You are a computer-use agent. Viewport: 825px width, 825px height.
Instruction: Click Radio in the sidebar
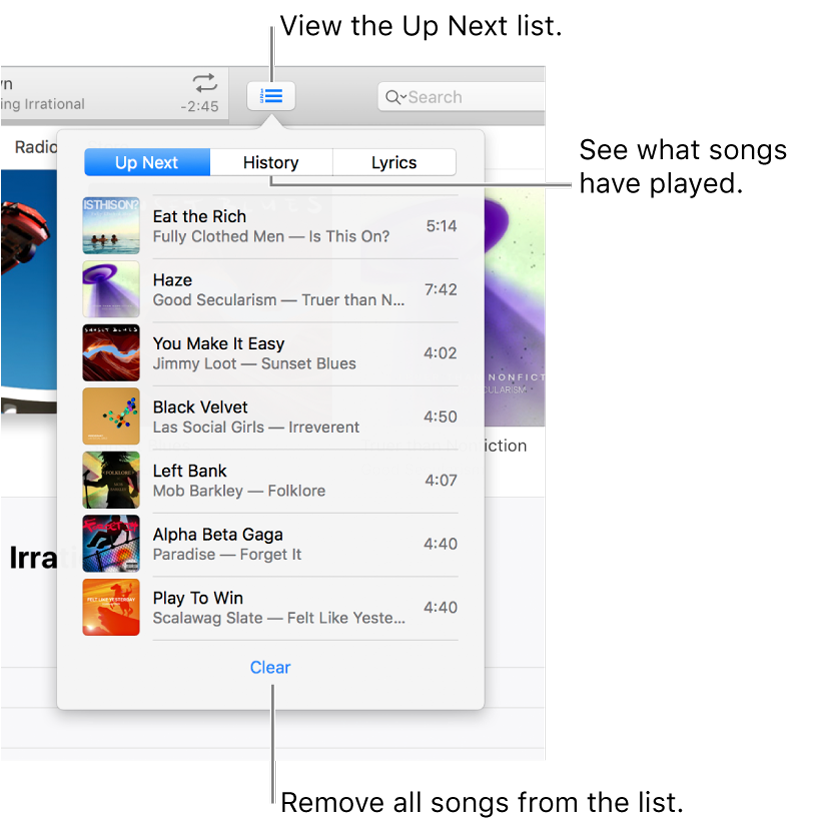(36, 147)
